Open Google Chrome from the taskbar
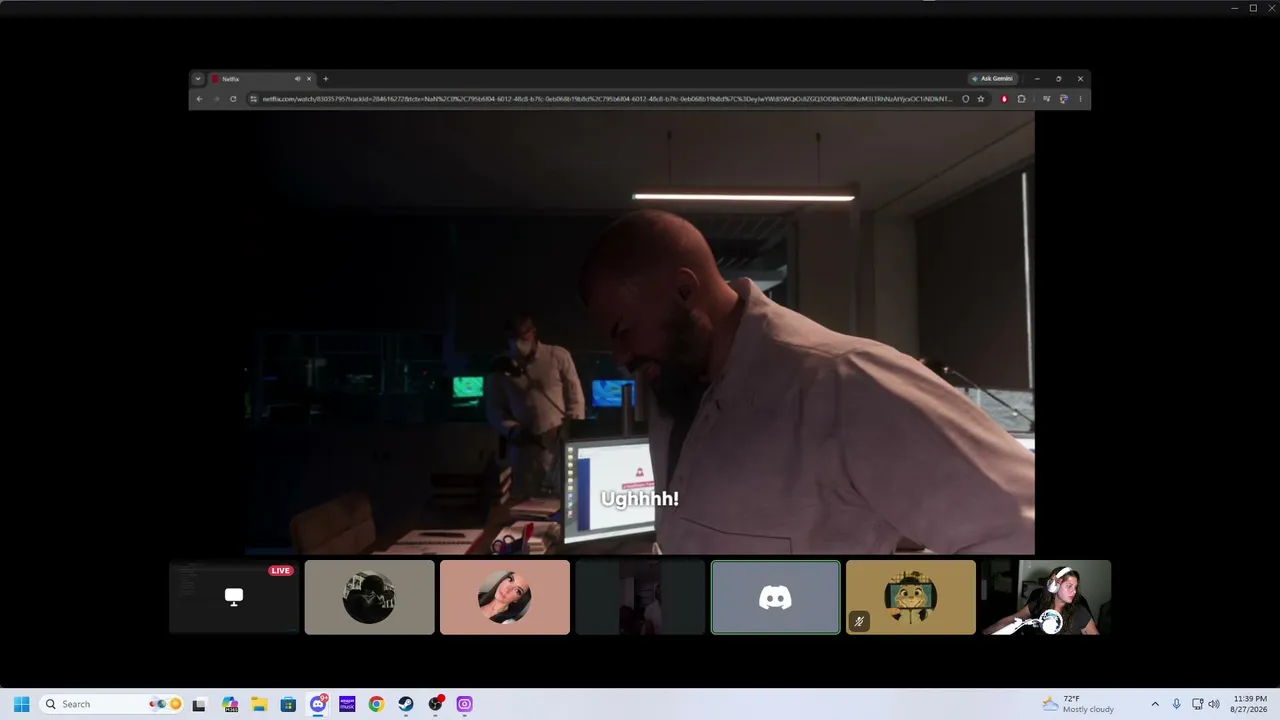This screenshot has width=1280, height=720. [376, 704]
